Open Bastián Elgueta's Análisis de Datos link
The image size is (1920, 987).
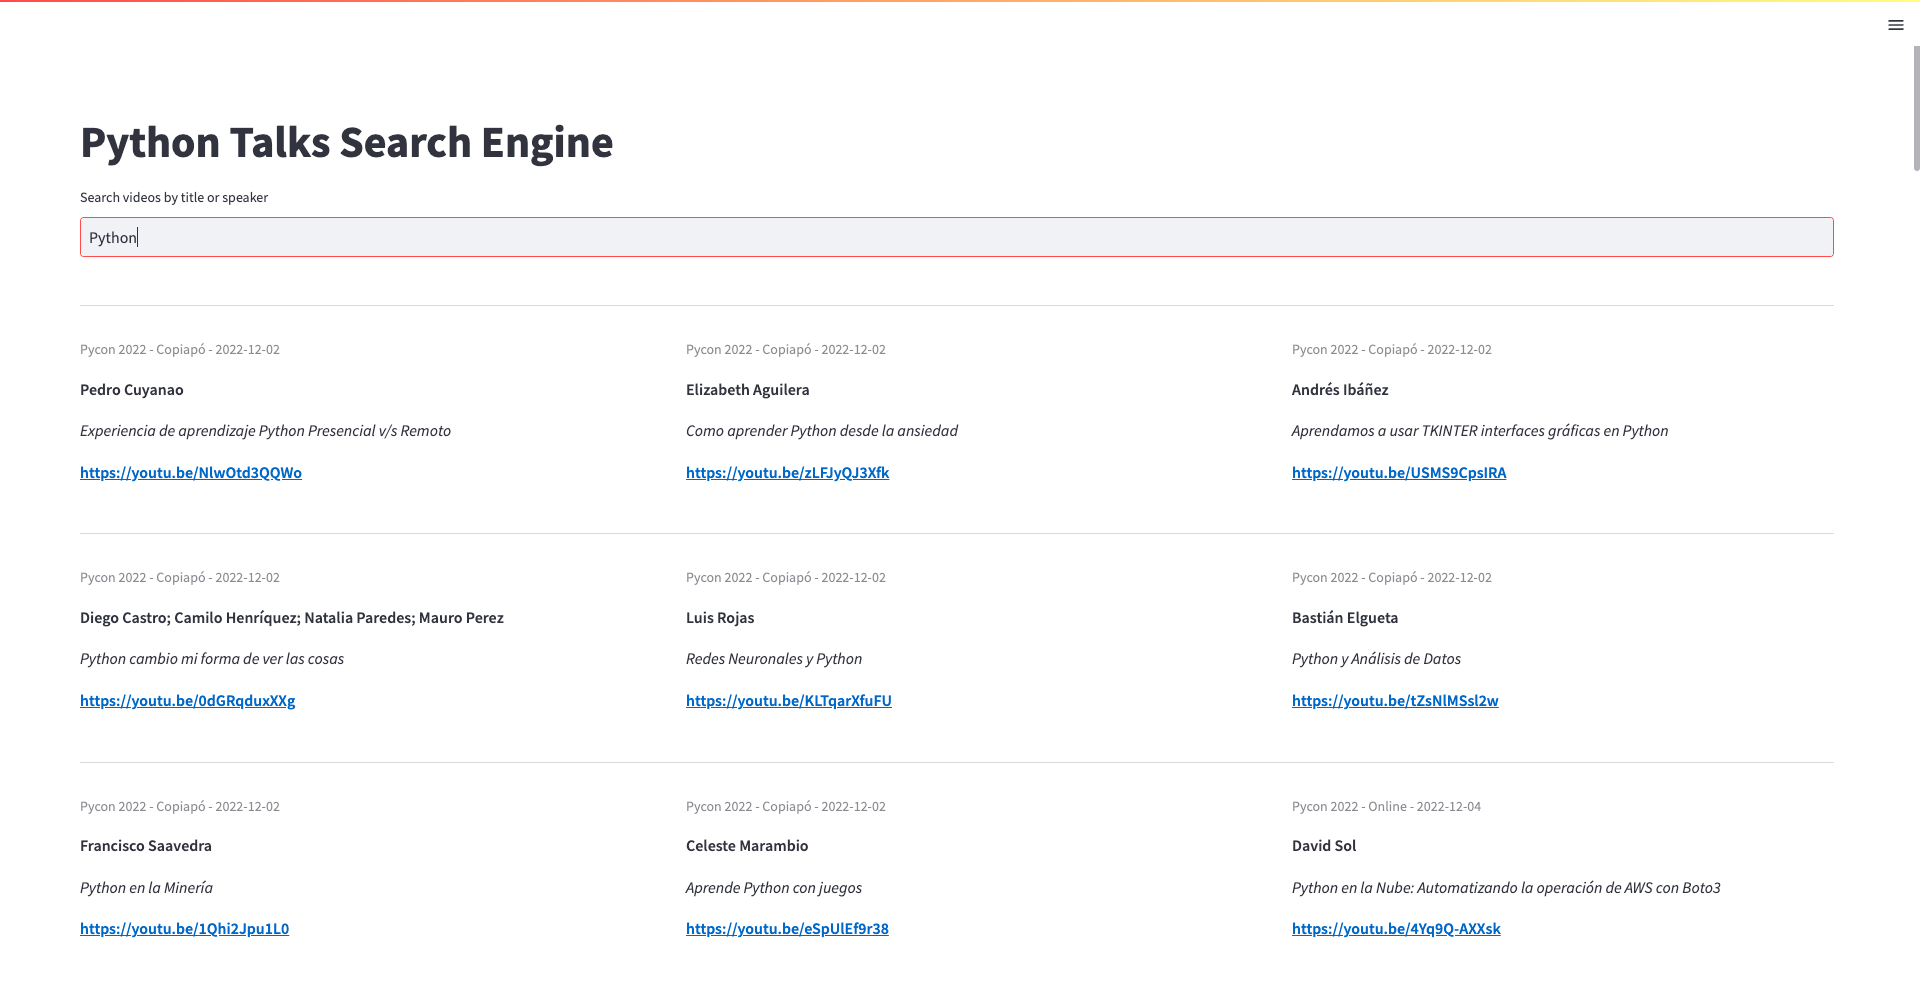[x=1394, y=701]
